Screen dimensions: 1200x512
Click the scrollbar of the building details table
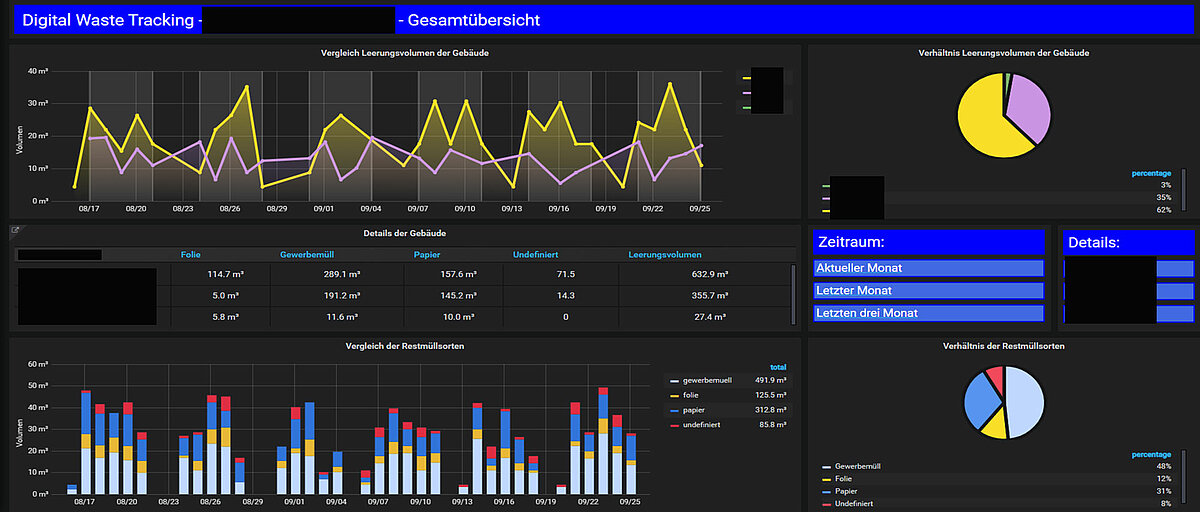point(794,295)
